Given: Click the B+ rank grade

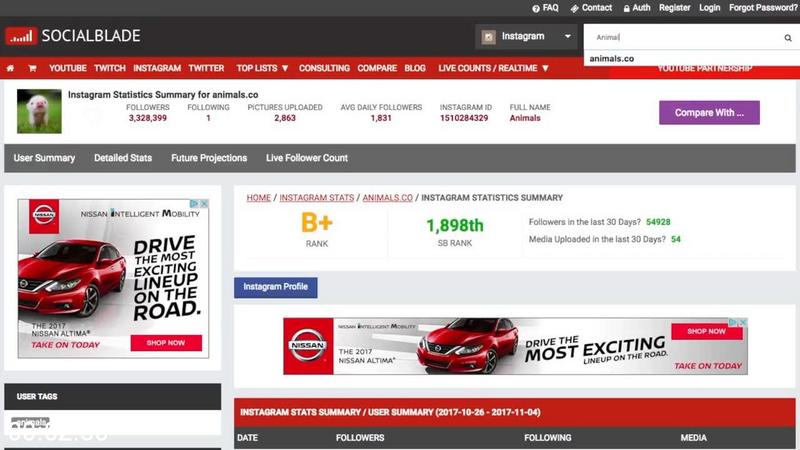Looking at the screenshot, I should [x=317, y=223].
